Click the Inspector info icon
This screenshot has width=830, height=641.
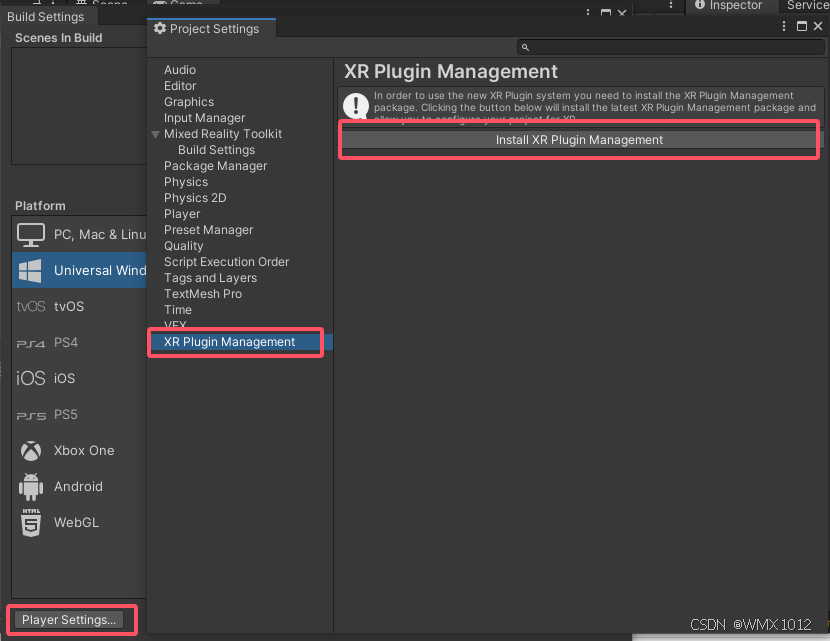pyautogui.click(x=700, y=5)
